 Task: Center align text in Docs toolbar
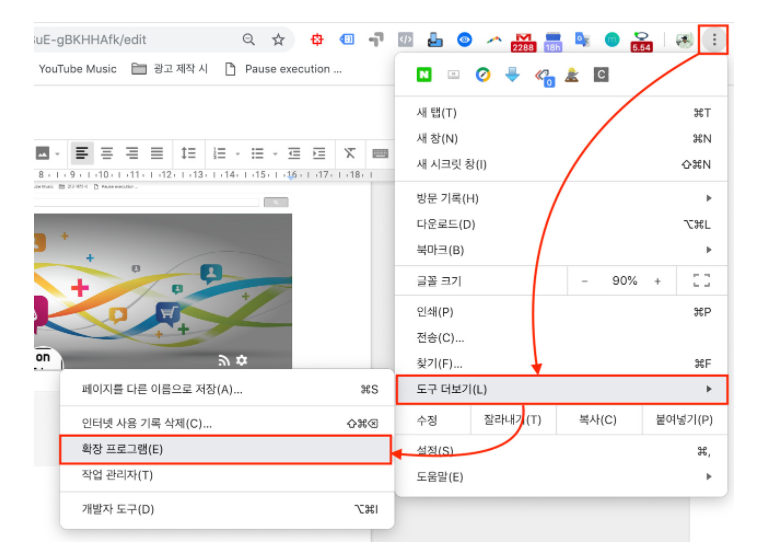(107, 153)
